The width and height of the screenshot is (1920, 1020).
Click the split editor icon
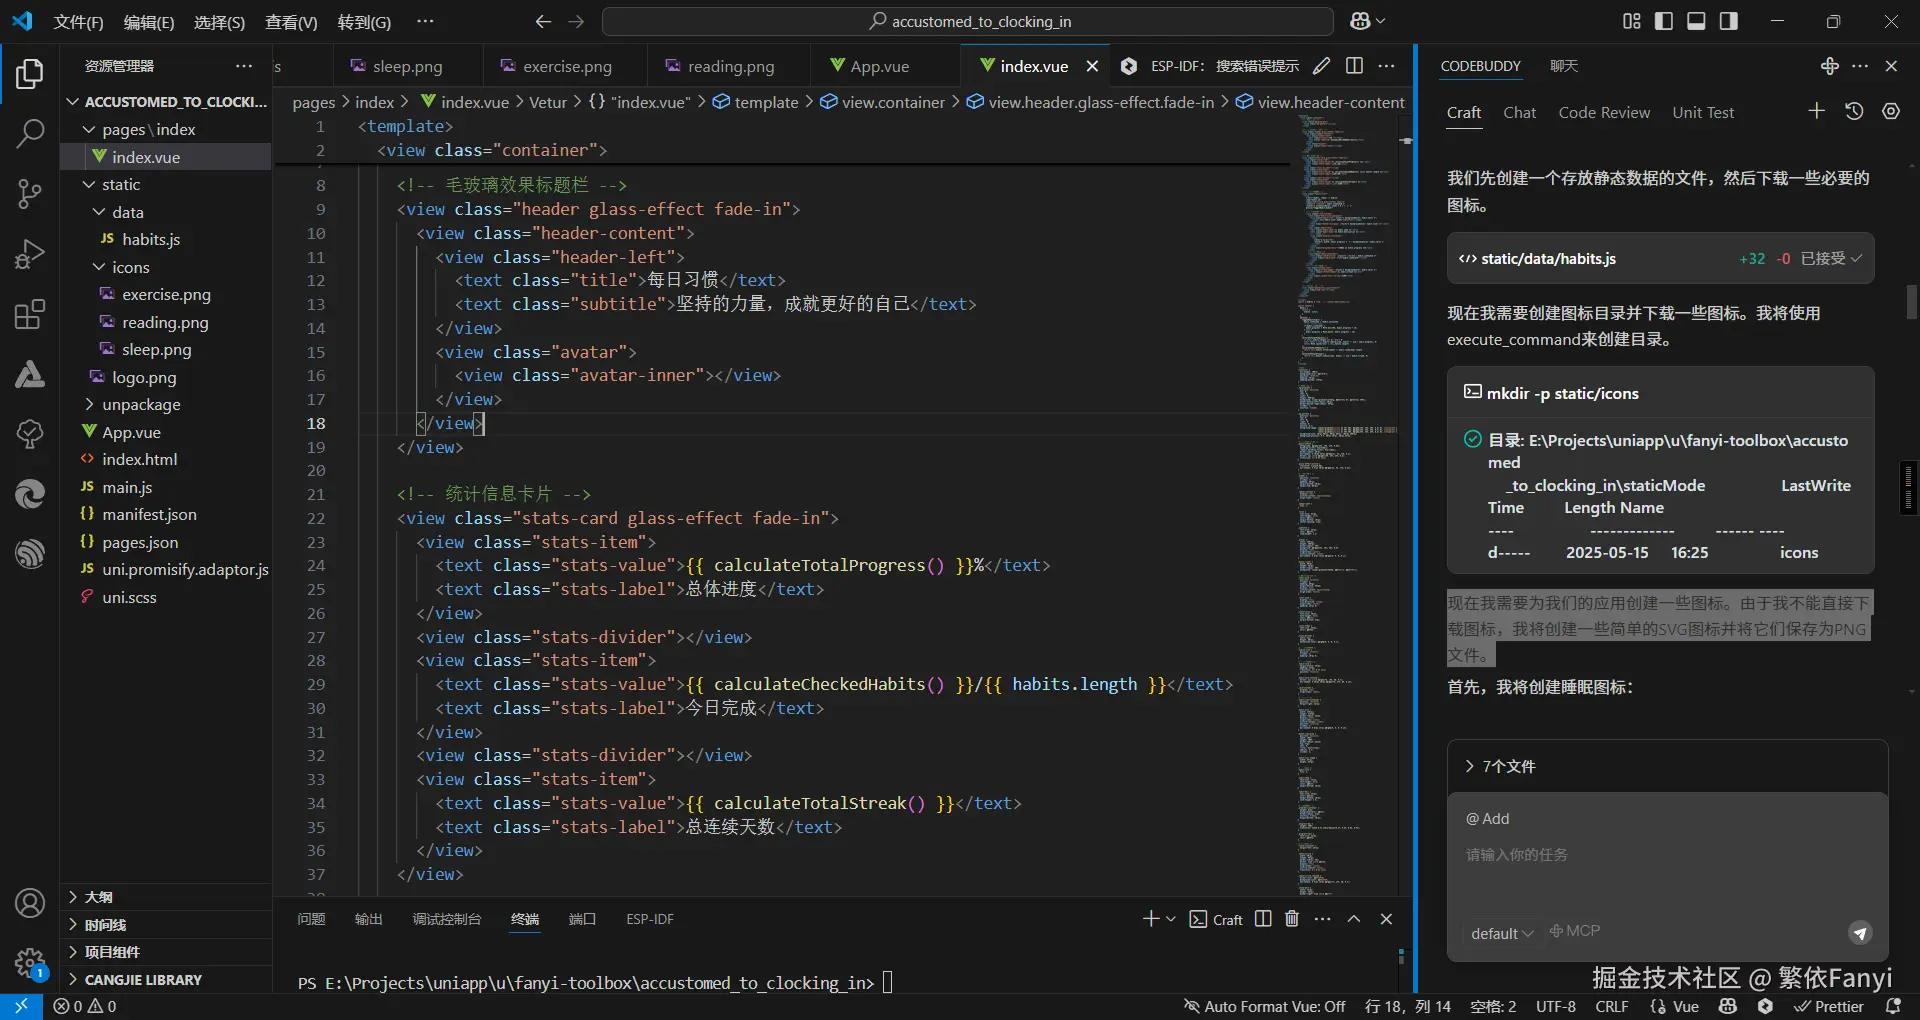1354,66
